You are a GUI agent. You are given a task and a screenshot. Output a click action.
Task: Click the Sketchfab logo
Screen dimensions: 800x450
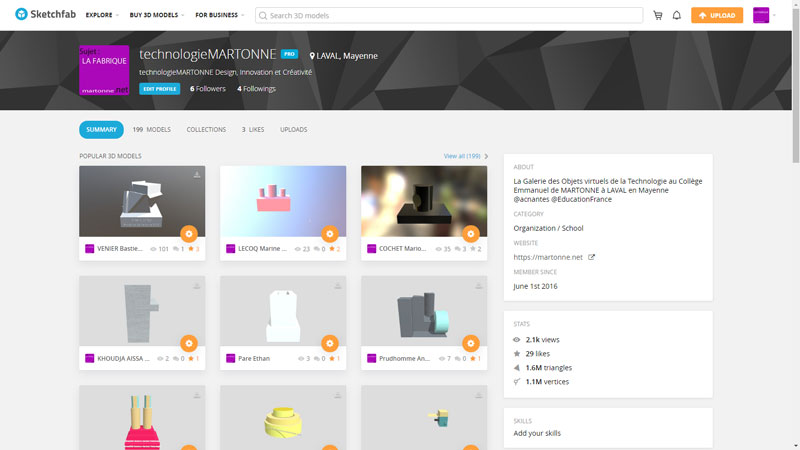pos(45,14)
